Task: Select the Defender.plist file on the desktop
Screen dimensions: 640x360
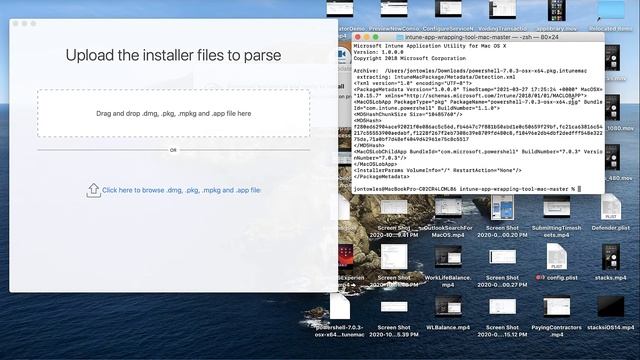Action: pyautogui.click(x=611, y=207)
